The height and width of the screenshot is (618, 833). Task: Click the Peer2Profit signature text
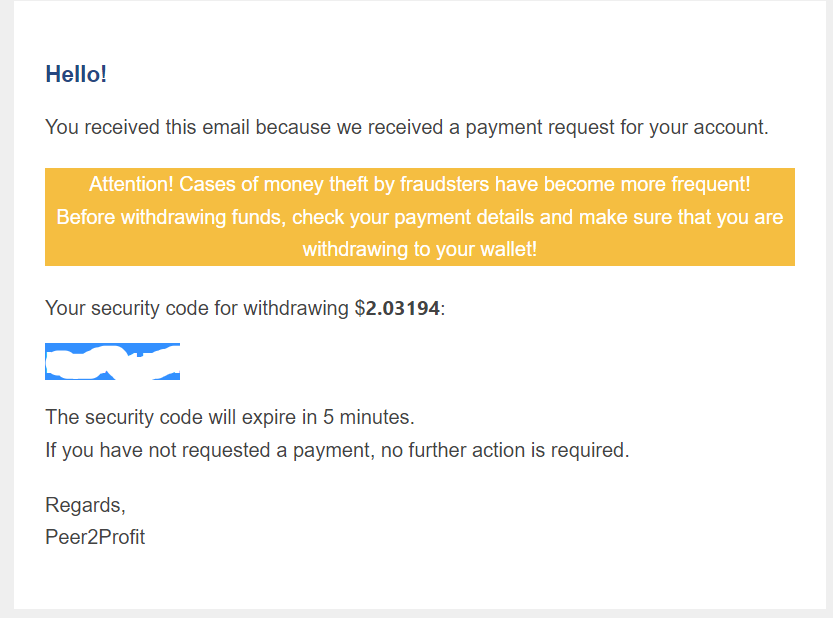pyautogui.click(x=95, y=537)
